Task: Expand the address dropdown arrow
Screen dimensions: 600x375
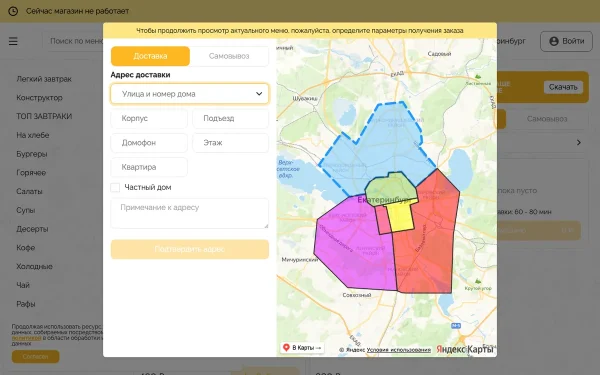Action: [x=259, y=94]
